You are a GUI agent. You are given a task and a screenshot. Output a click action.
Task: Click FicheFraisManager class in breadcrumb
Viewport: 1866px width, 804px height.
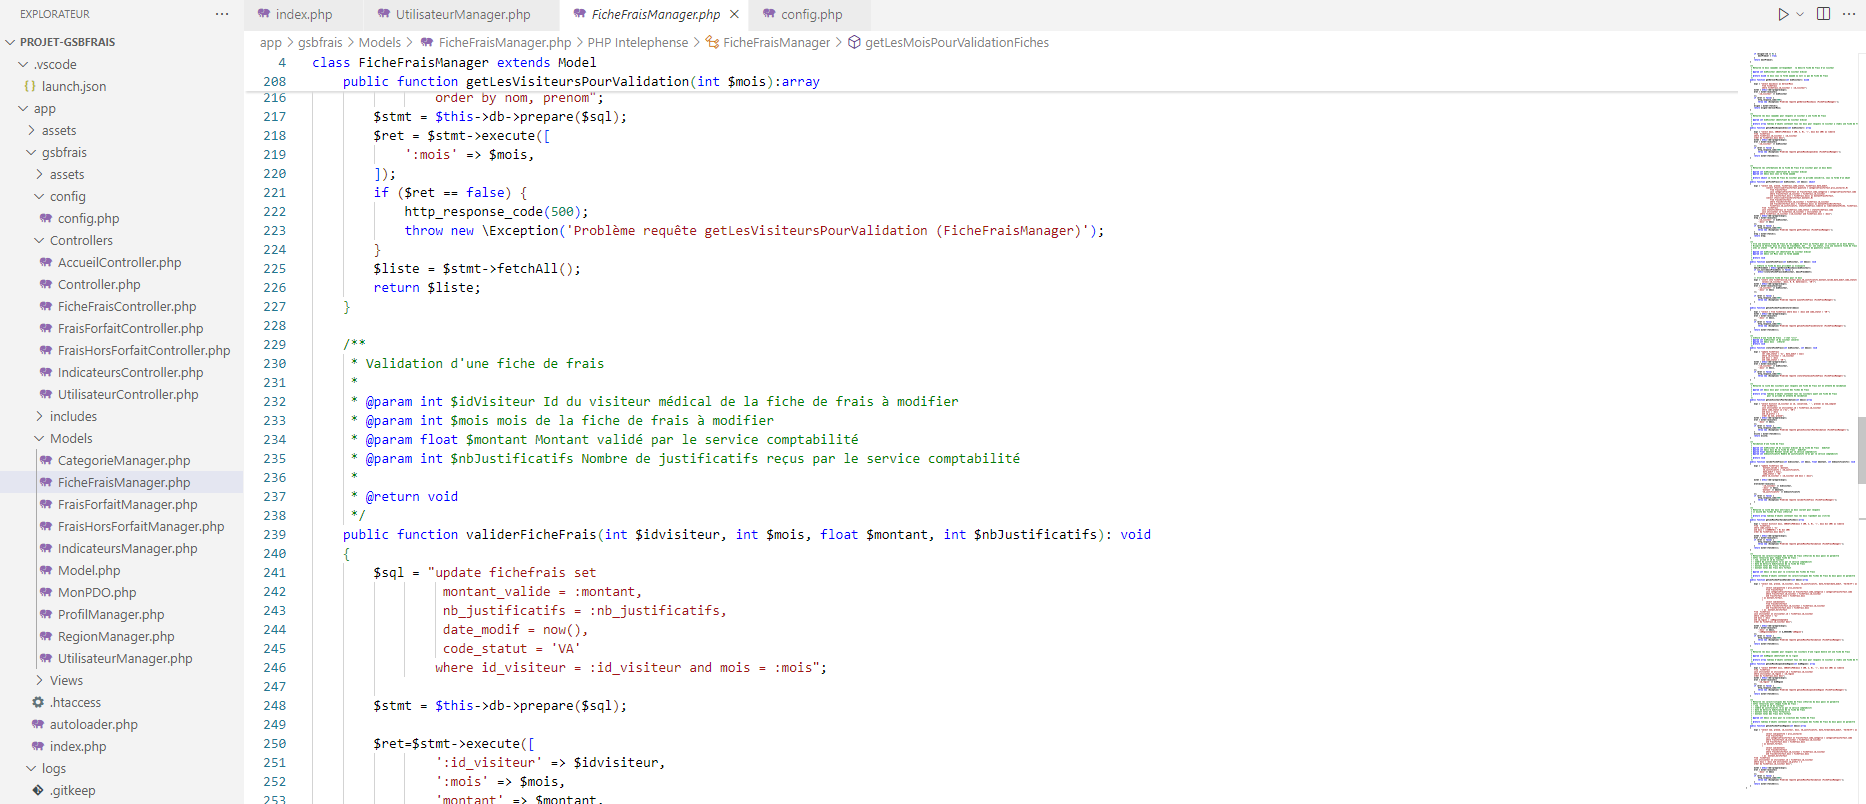pyautogui.click(x=776, y=42)
